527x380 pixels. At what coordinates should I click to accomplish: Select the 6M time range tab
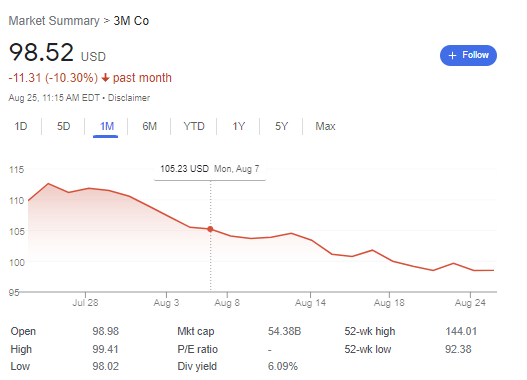click(150, 126)
